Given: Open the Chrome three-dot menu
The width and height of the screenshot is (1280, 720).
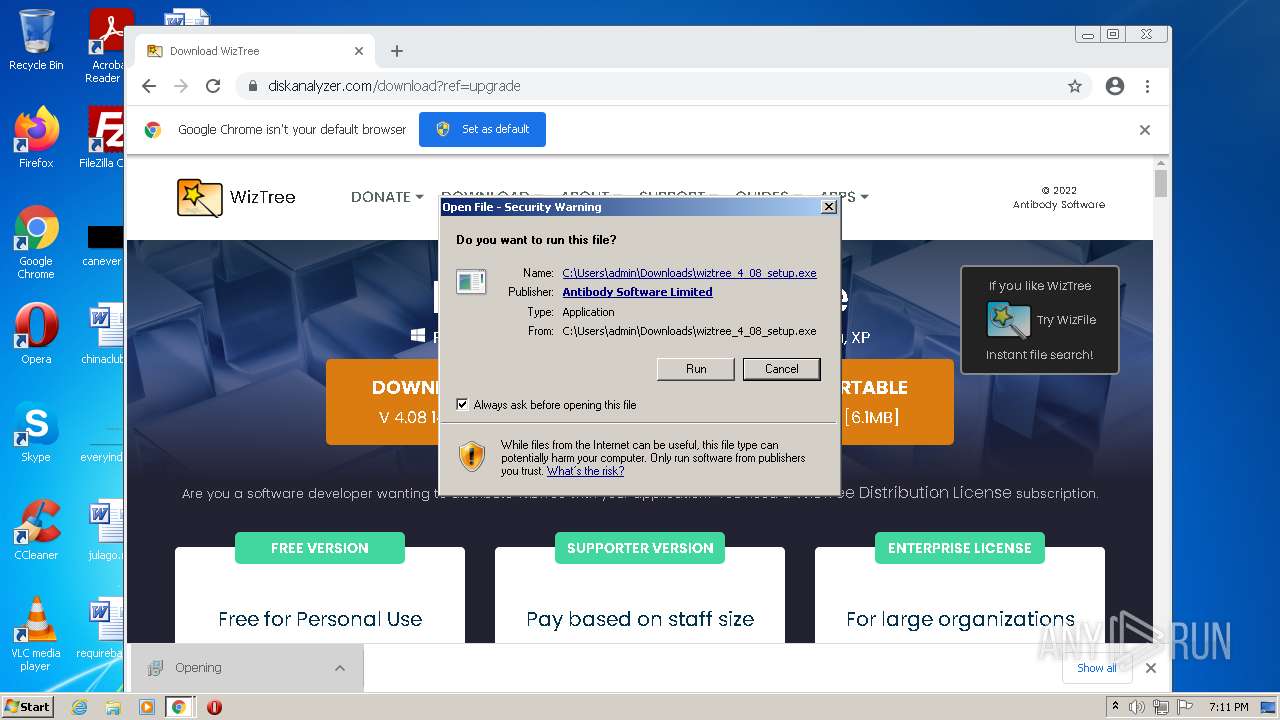Looking at the screenshot, I should click(1148, 86).
